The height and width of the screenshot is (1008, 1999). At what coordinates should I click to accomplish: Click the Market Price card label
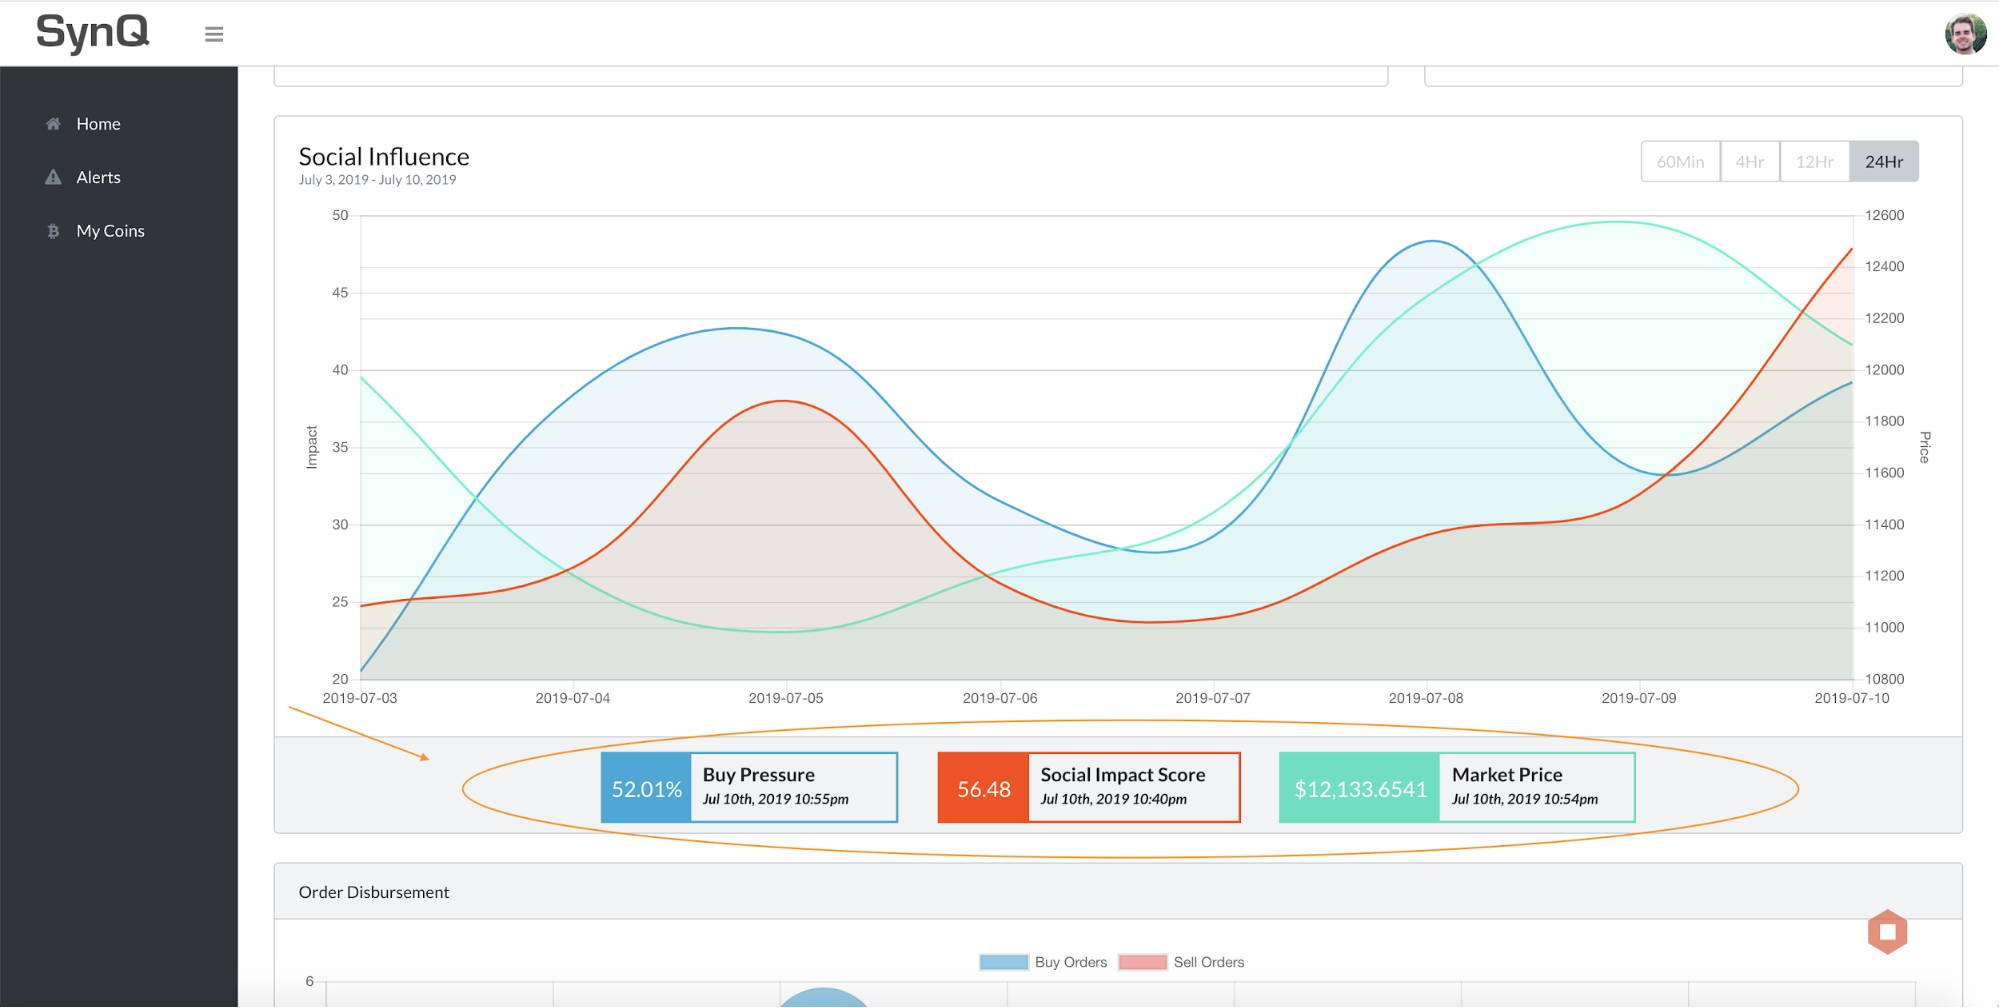(x=1507, y=775)
